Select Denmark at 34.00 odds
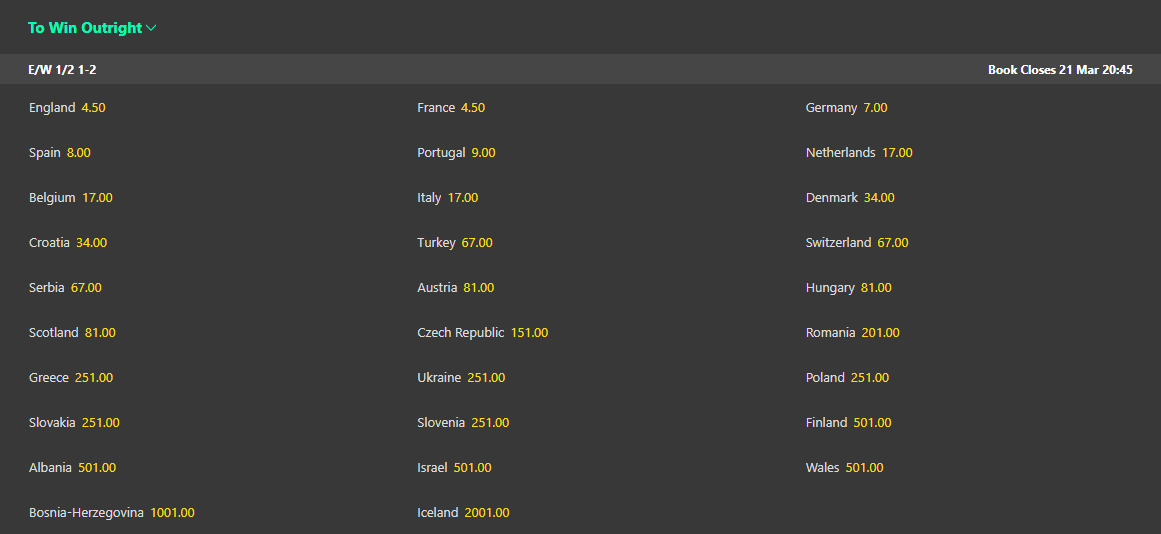The image size is (1161, 534). tap(850, 198)
